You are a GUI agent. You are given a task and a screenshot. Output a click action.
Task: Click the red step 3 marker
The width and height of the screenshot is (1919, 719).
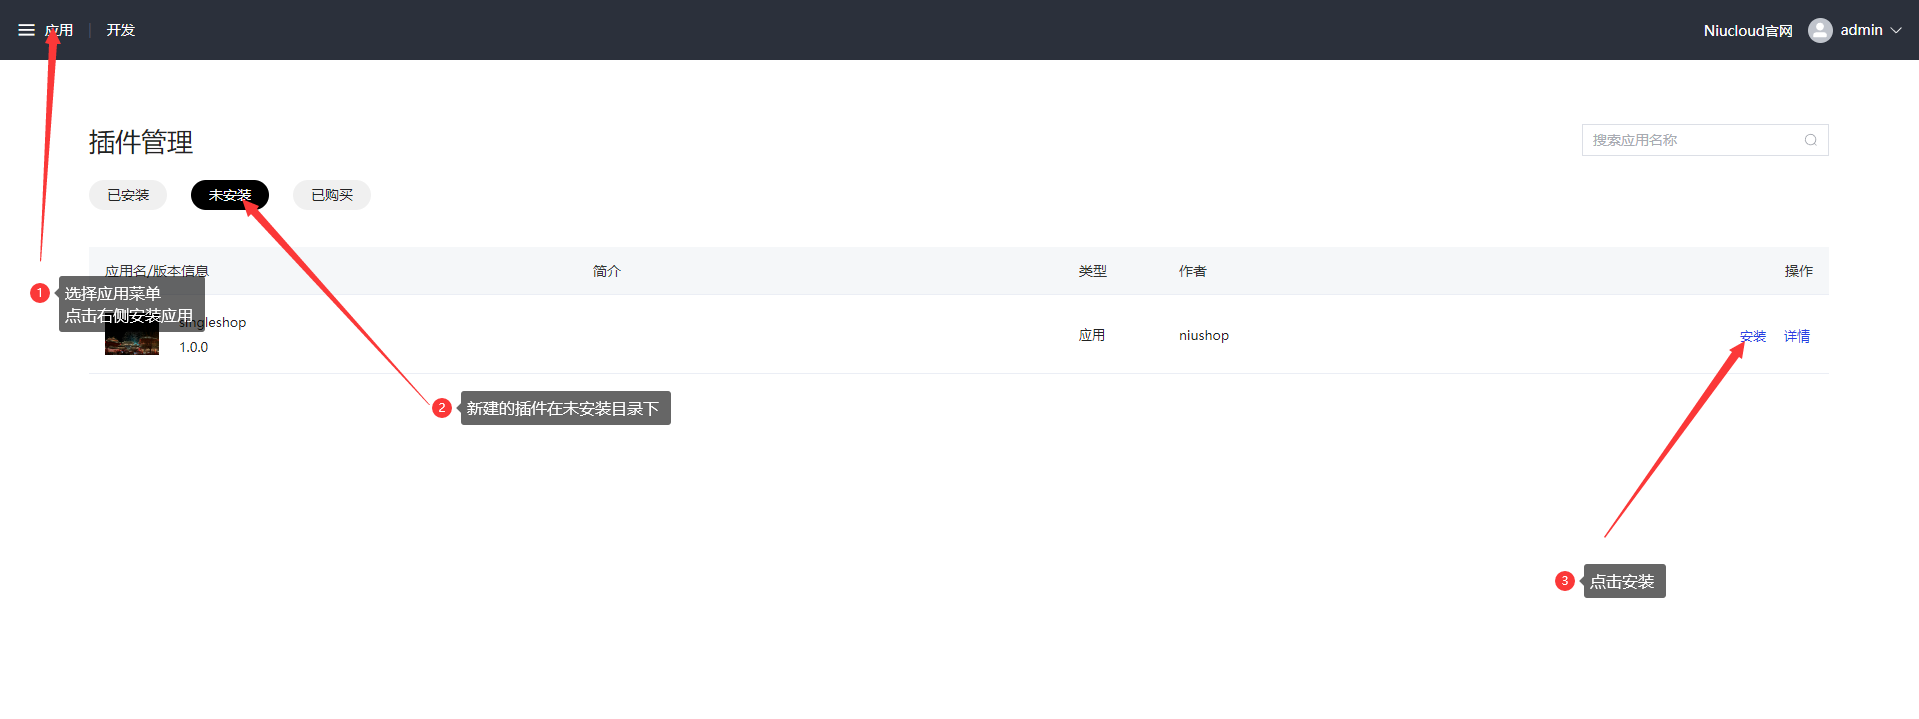1565,581
